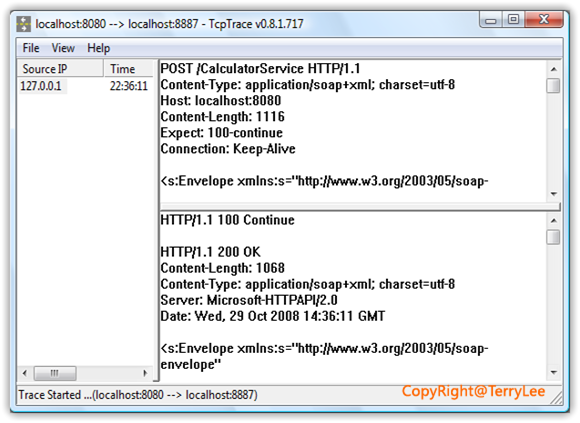Click the 22:36:11 time cell
This screenshot has width=580, height=423.
[x=128, y=86]
